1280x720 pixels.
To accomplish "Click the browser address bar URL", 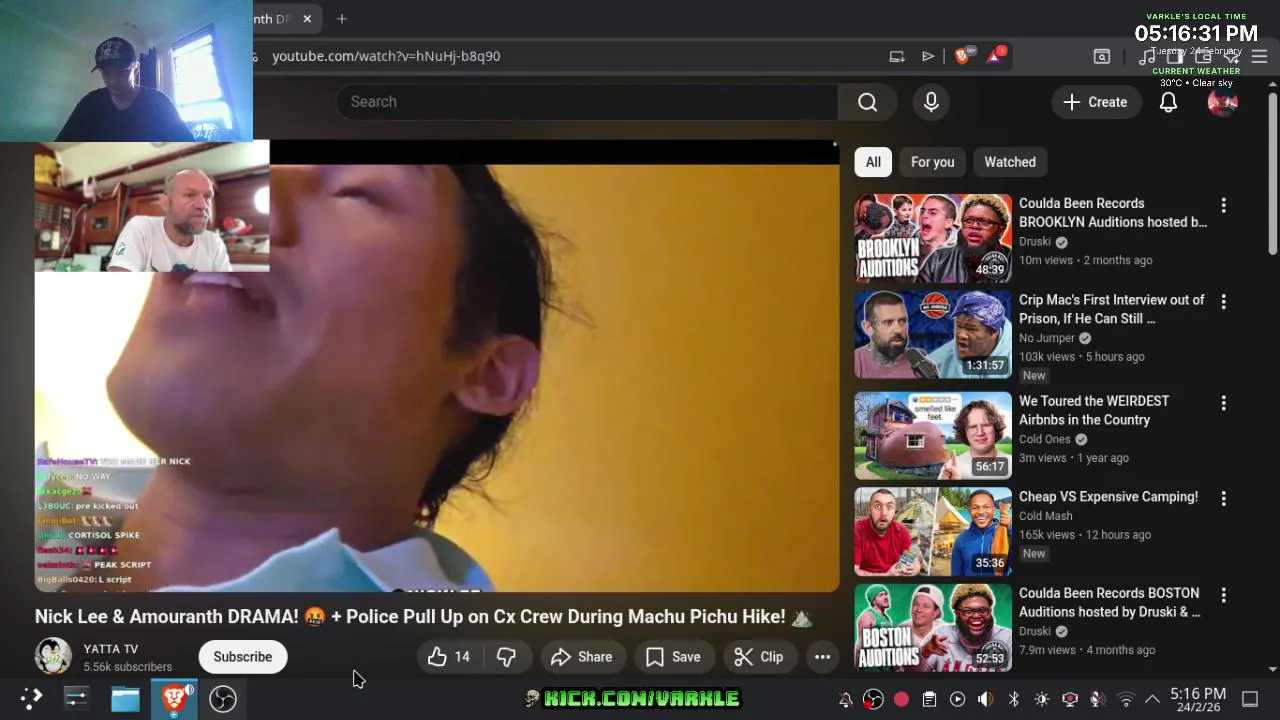I will coord(386,56).
